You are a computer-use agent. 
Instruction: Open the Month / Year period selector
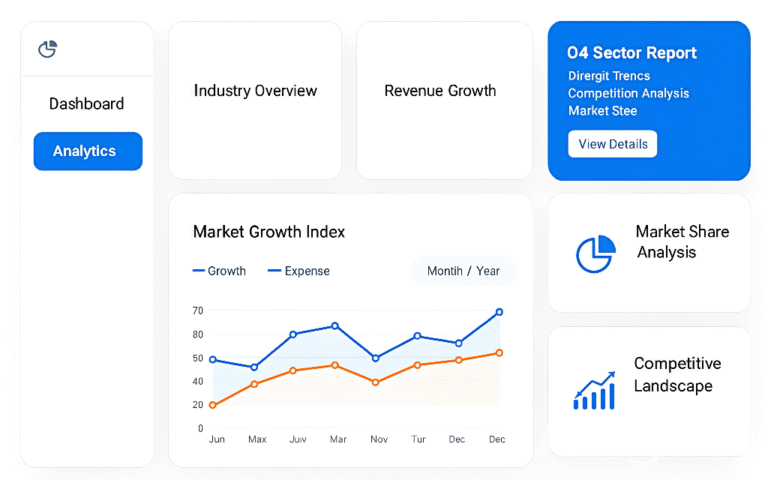click(x=463, y=271)
